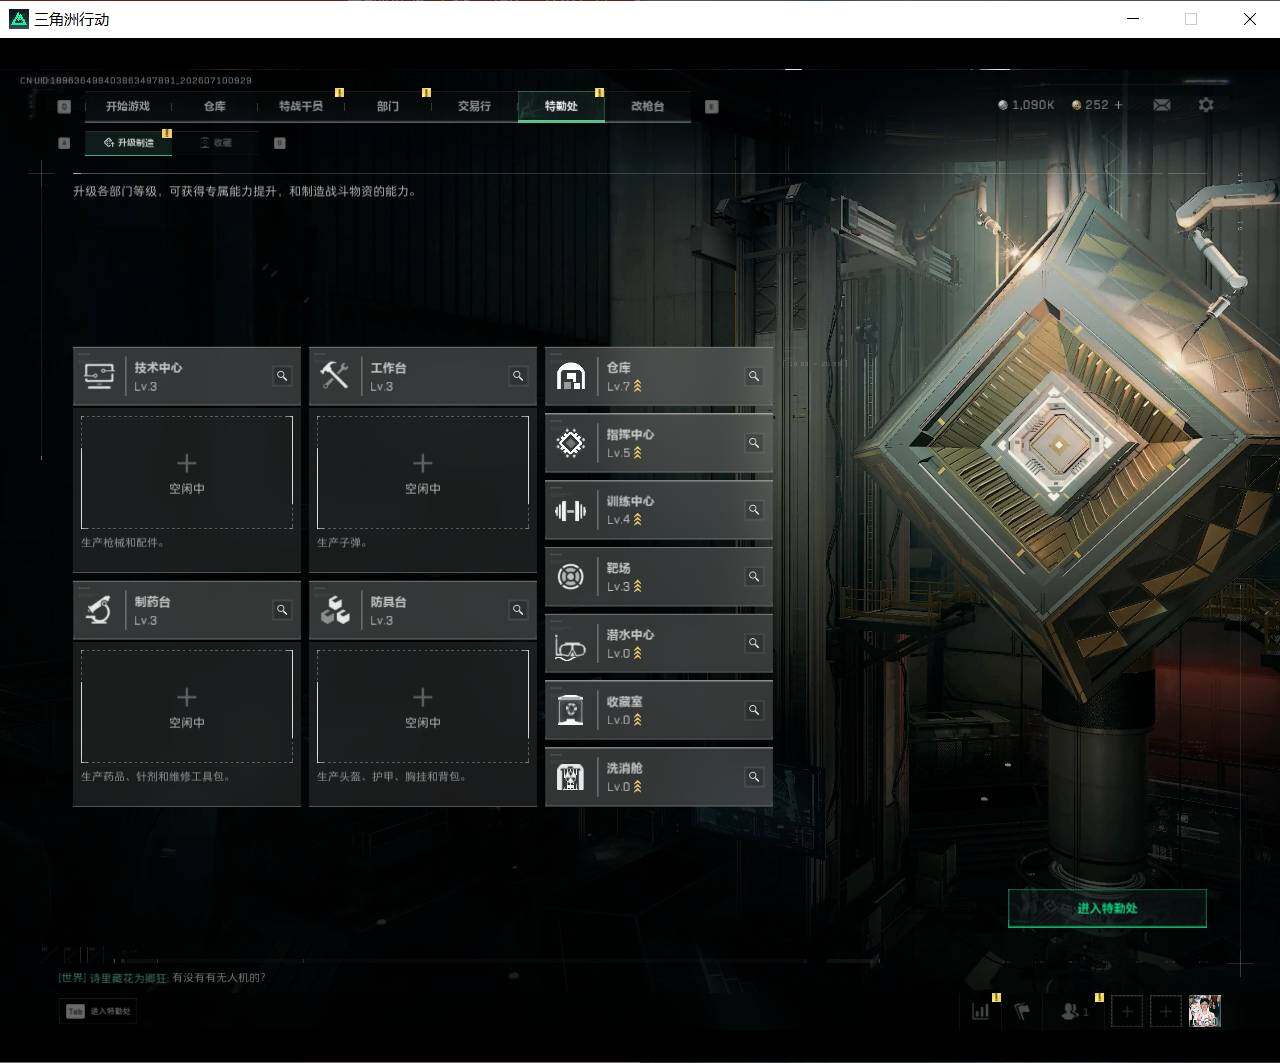Image resolution: width=1280 pixels, height=1063 pixels.
Task: Open settings gear icon
Action: (1206, 105)
